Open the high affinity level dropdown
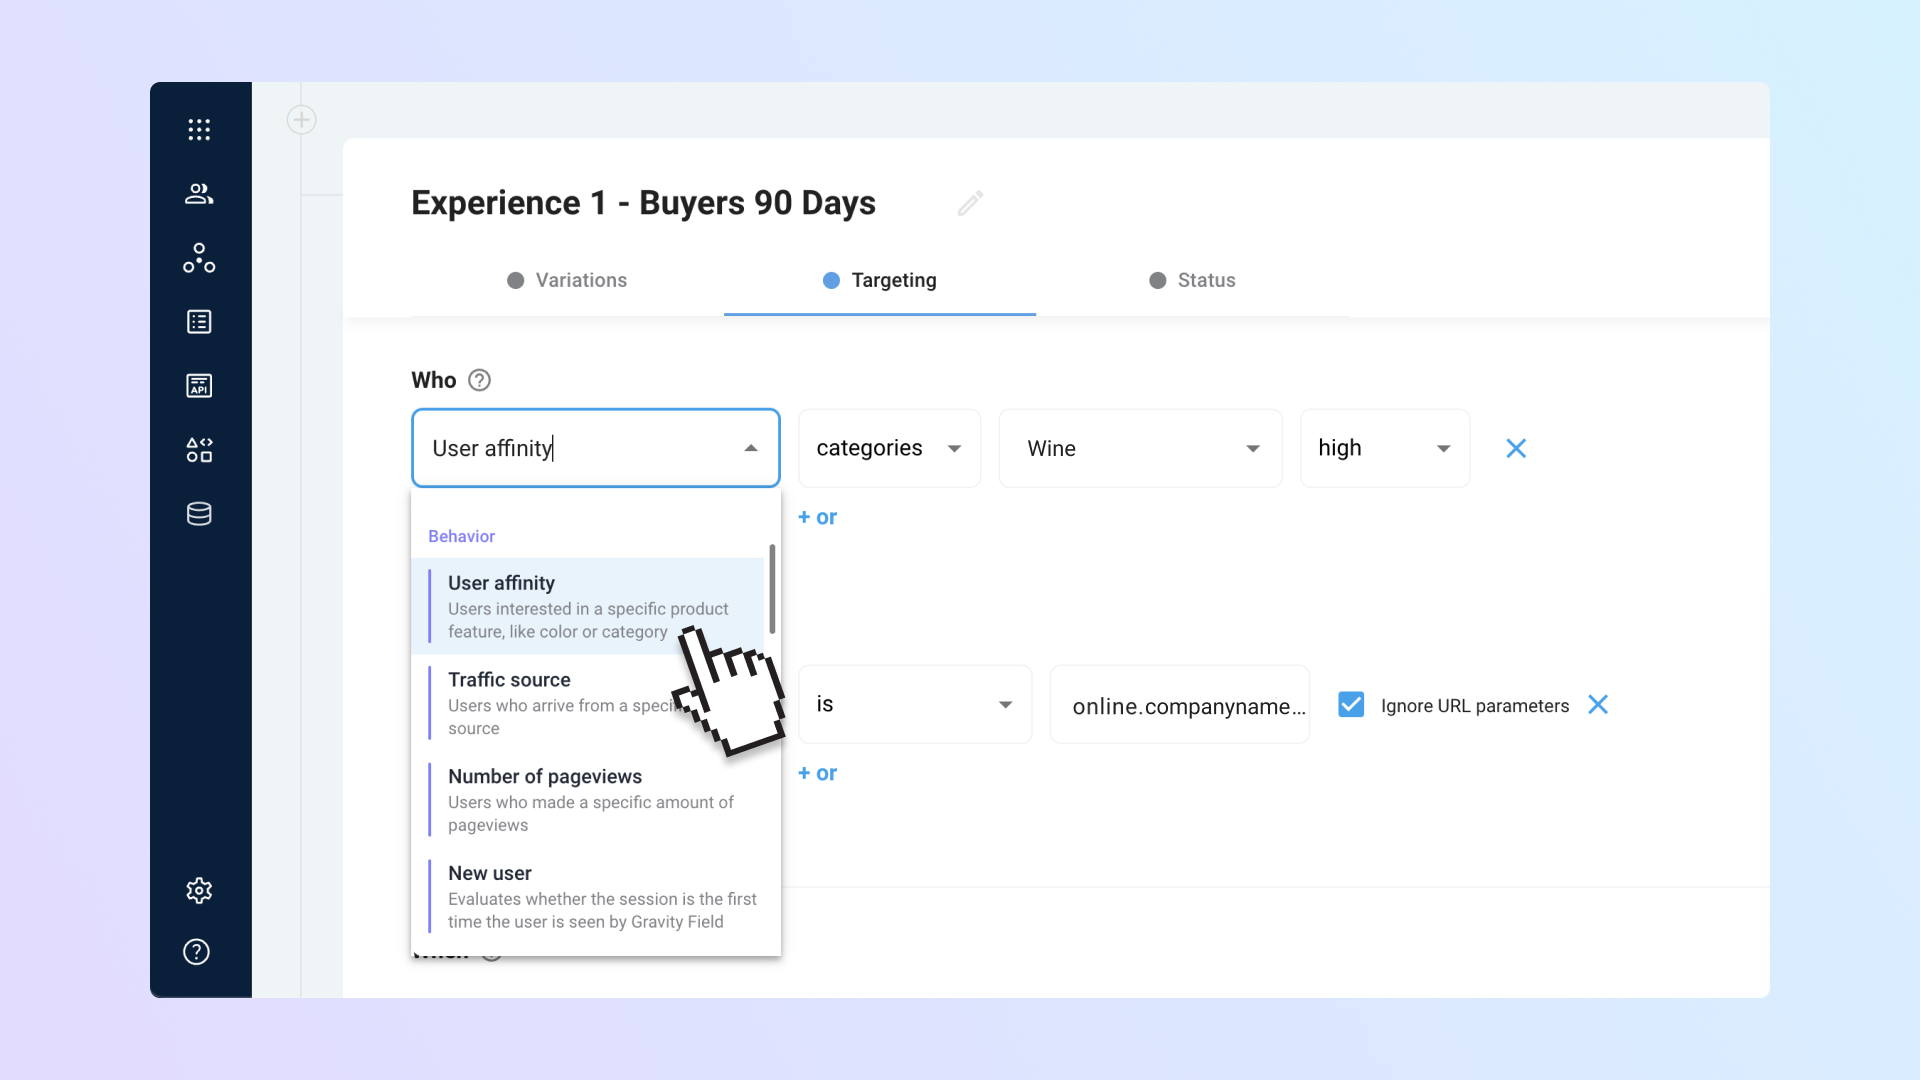 (x=1384, y=448)
